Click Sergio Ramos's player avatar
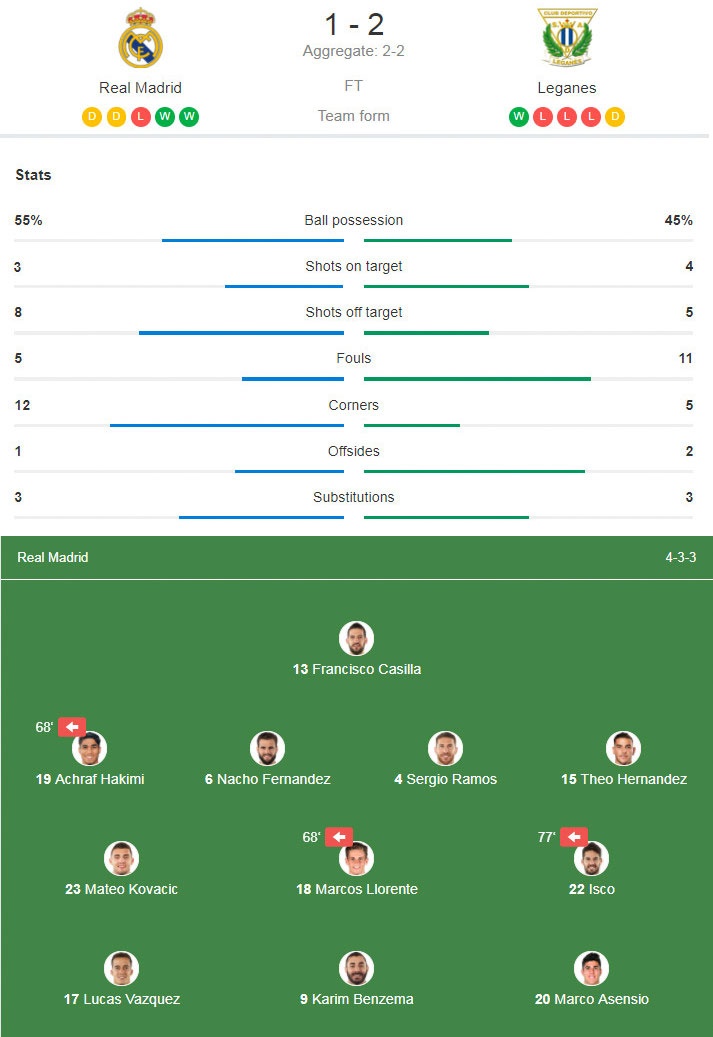 coord(444,748)
